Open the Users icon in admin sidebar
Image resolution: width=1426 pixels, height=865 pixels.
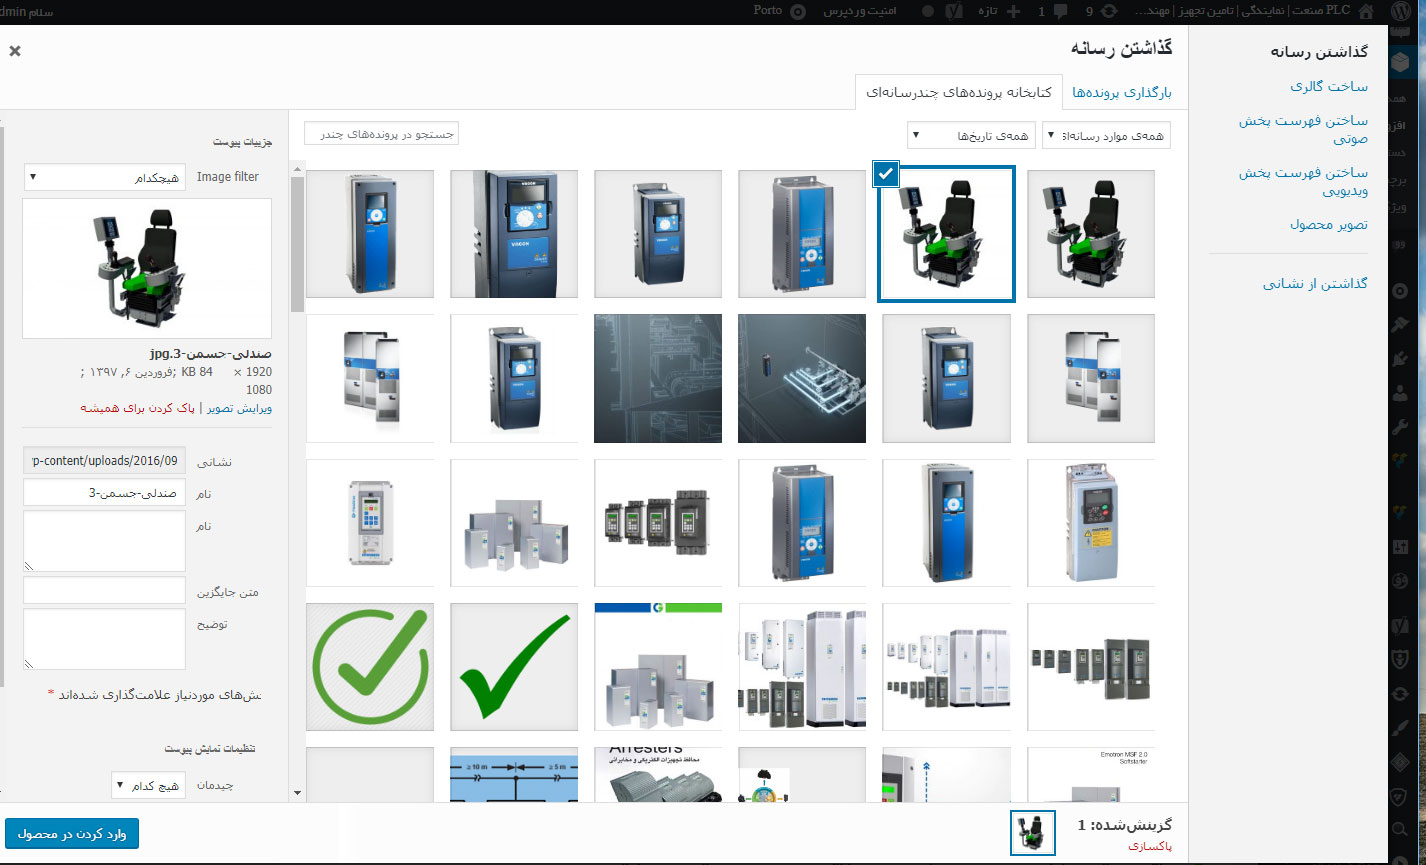1401,392
